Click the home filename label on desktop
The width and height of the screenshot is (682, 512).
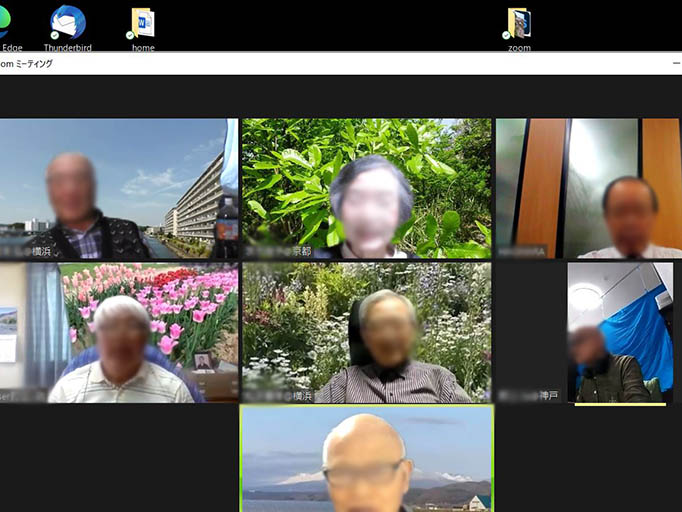coord(143,47)
